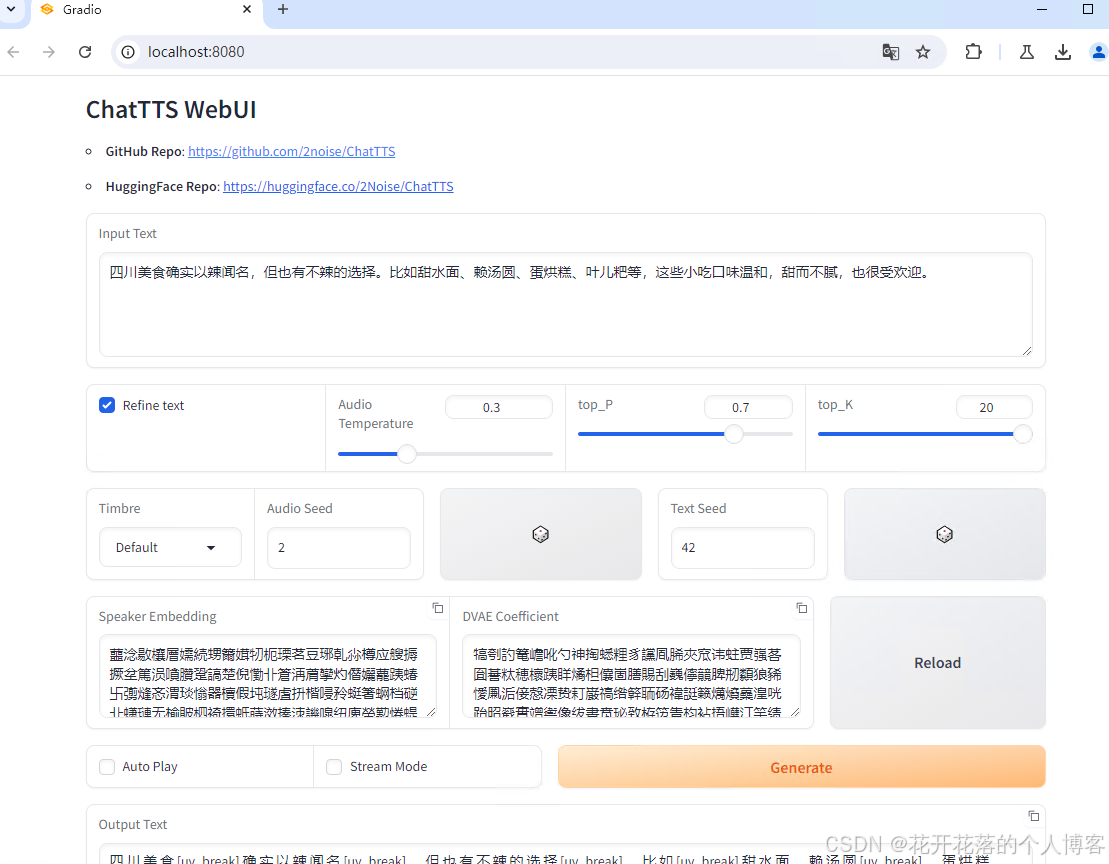Click the Timbre label

coord(120,508)
